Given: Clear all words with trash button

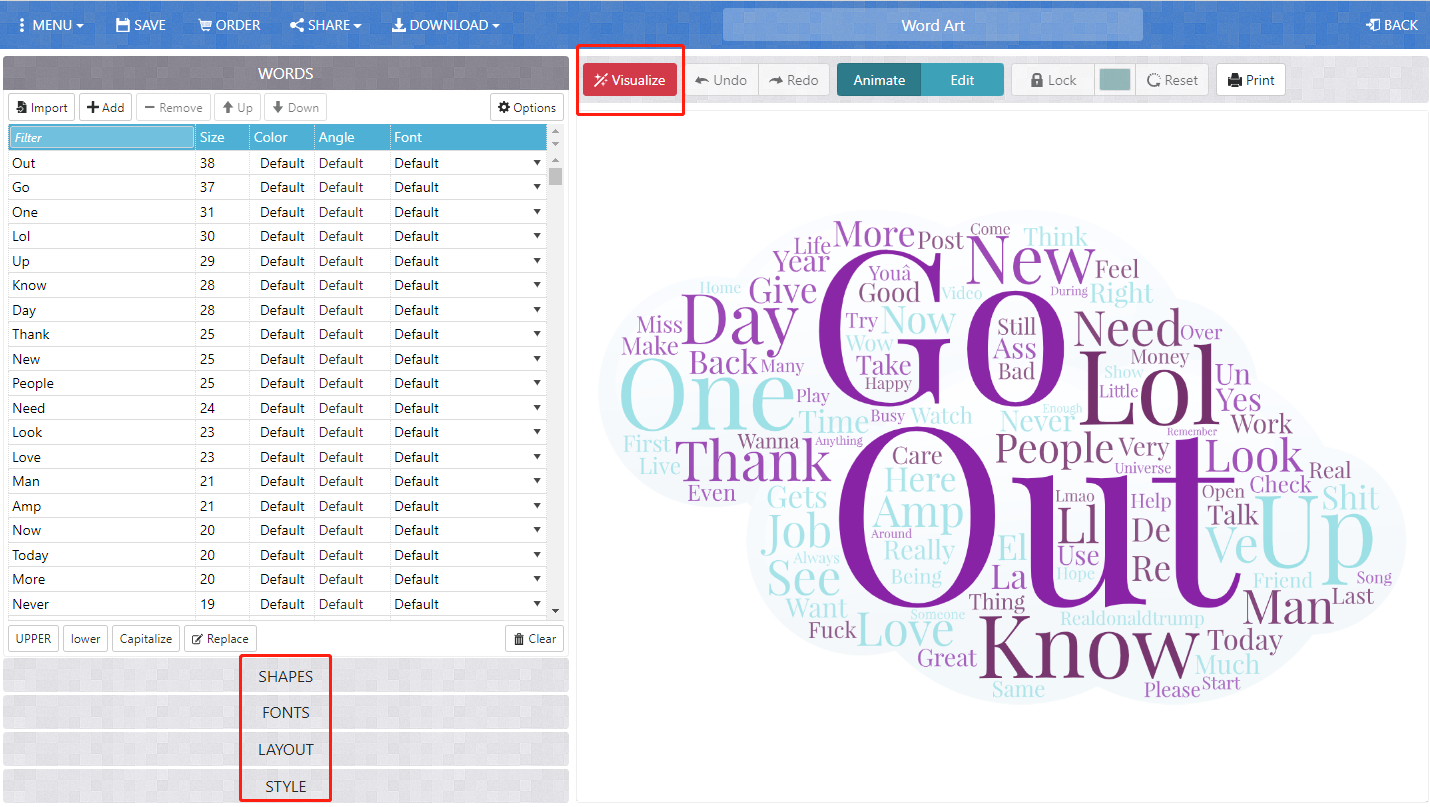Looking at the screenshot, I should 534,639.
